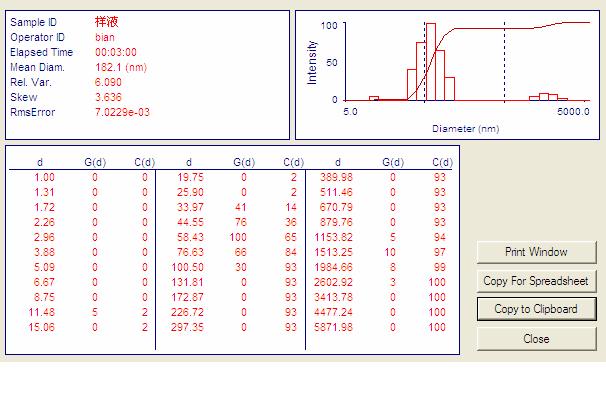Image resolution: width=606 pixels, height=401 pixels.
Task: Select diameter cell 33.97
Action: (190, 207)
